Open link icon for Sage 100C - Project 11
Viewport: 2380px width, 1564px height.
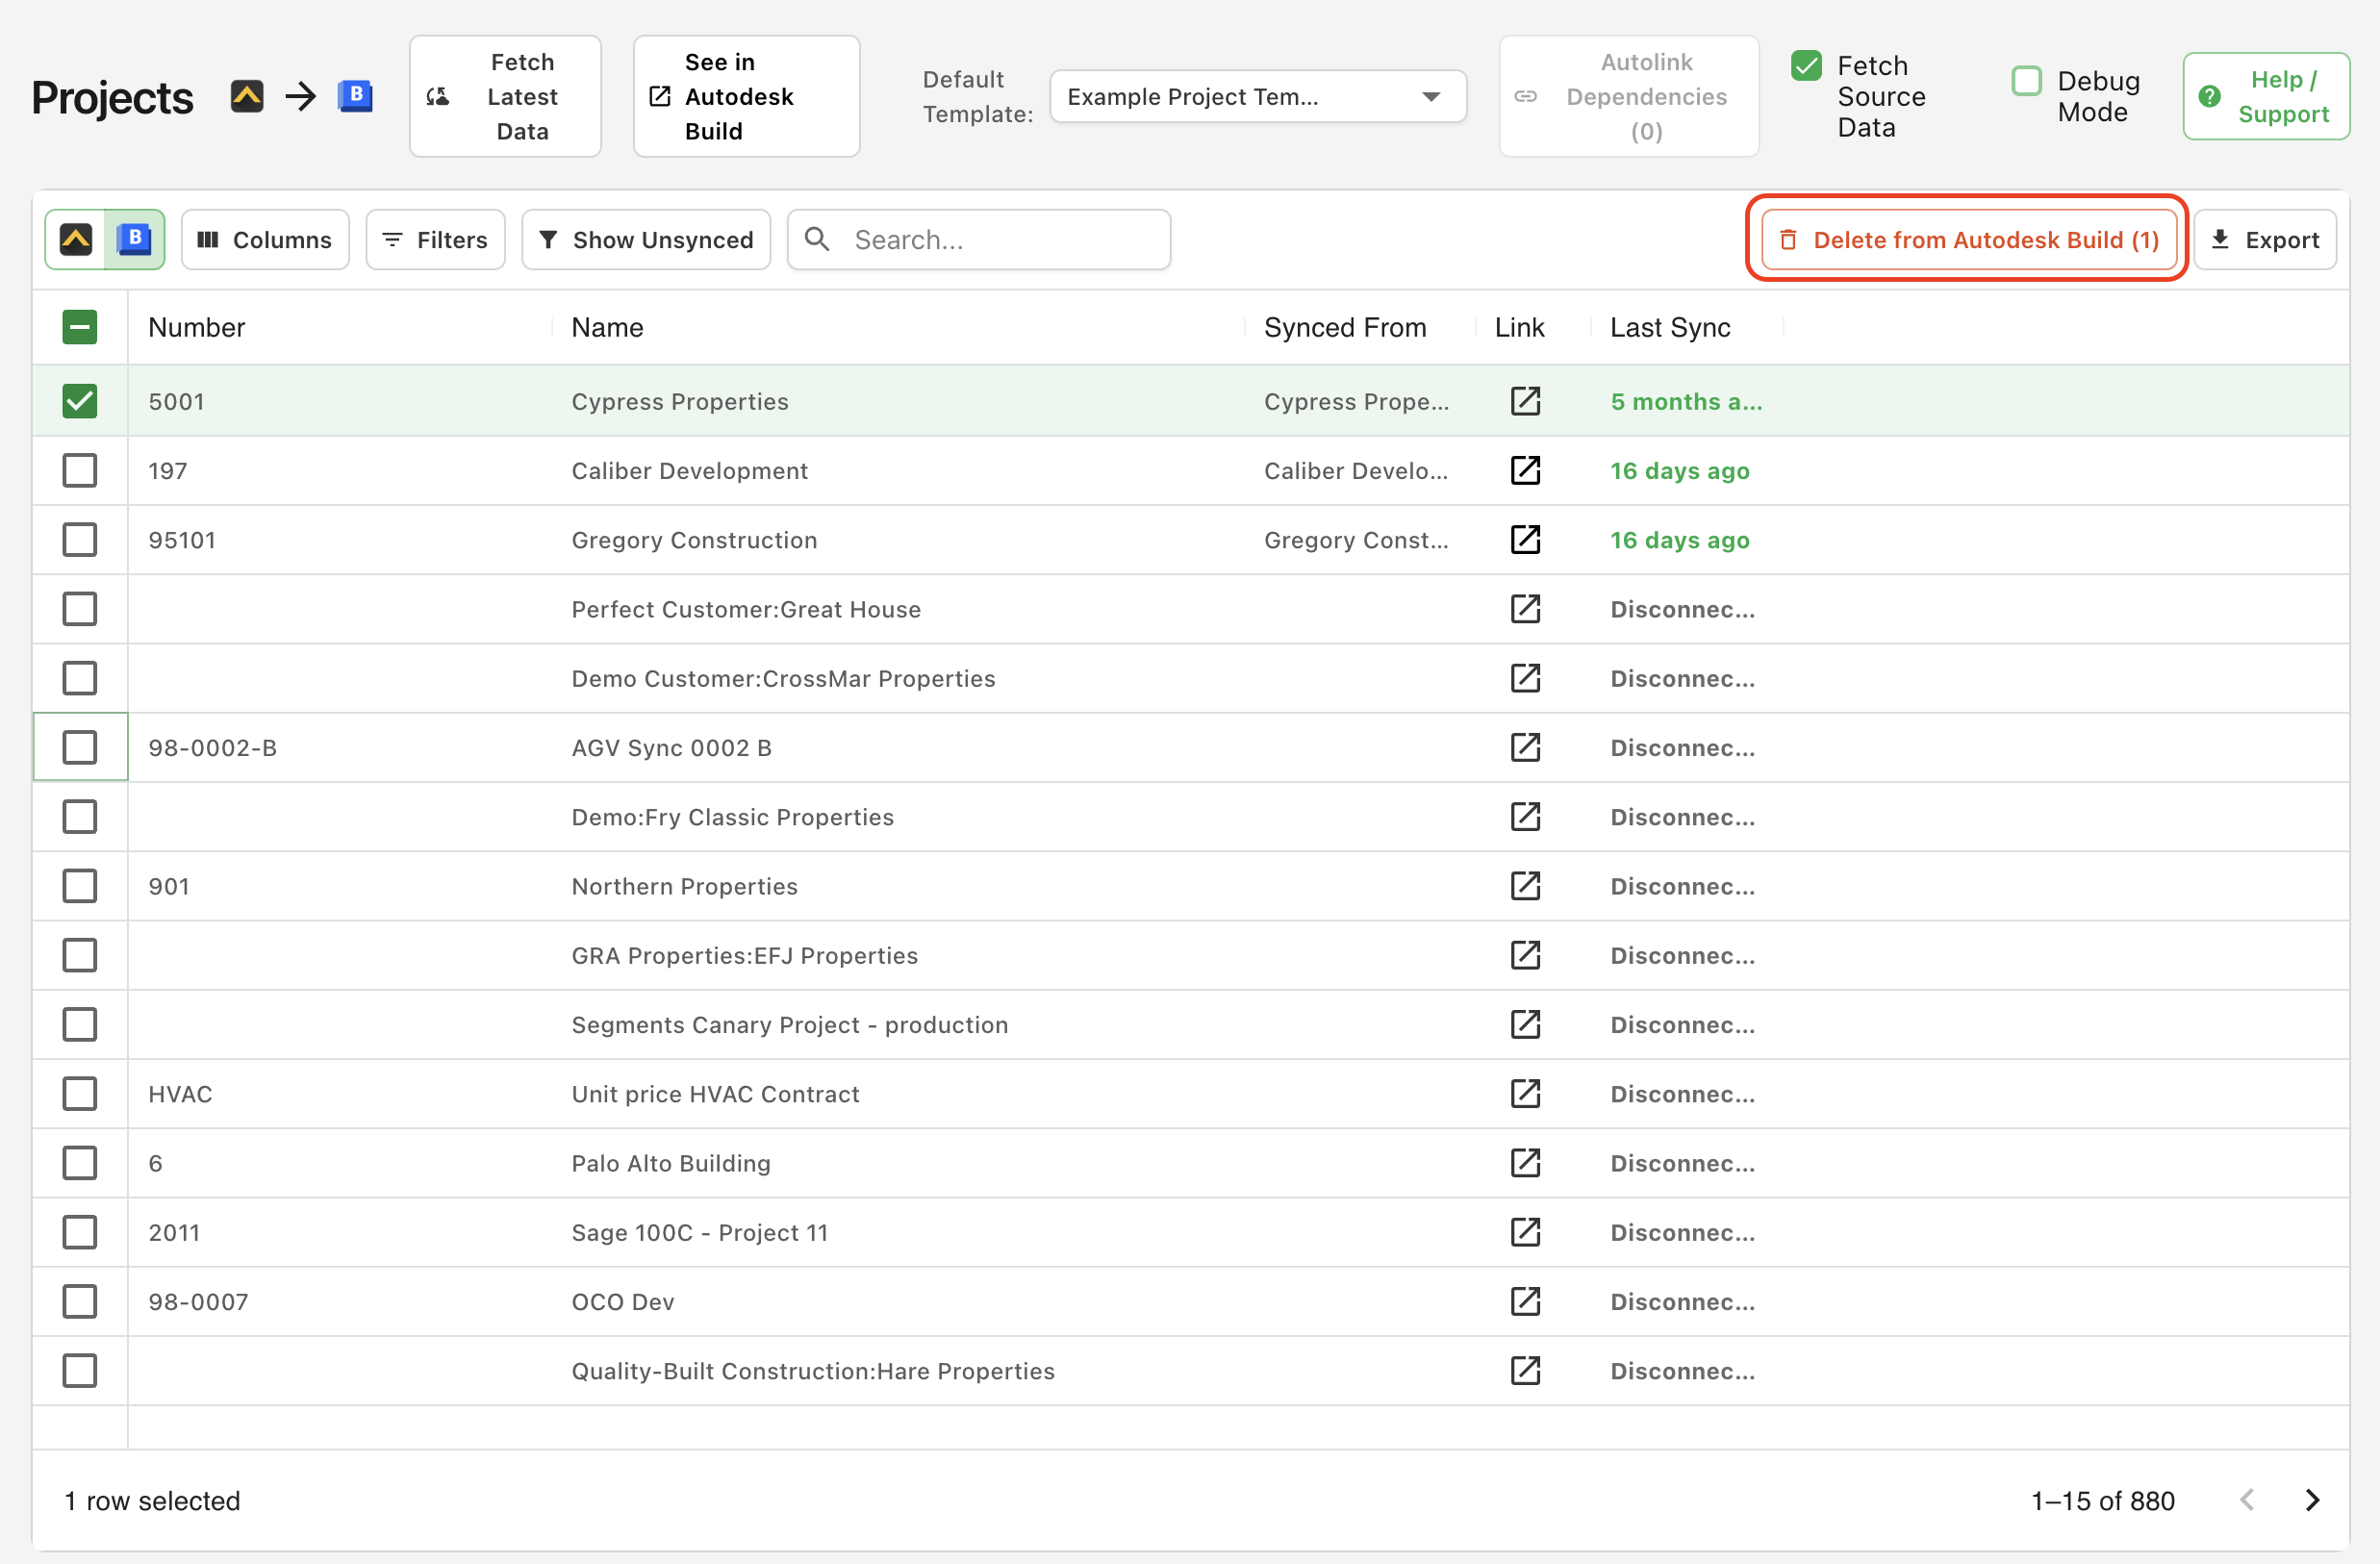pos(1525,1232)
